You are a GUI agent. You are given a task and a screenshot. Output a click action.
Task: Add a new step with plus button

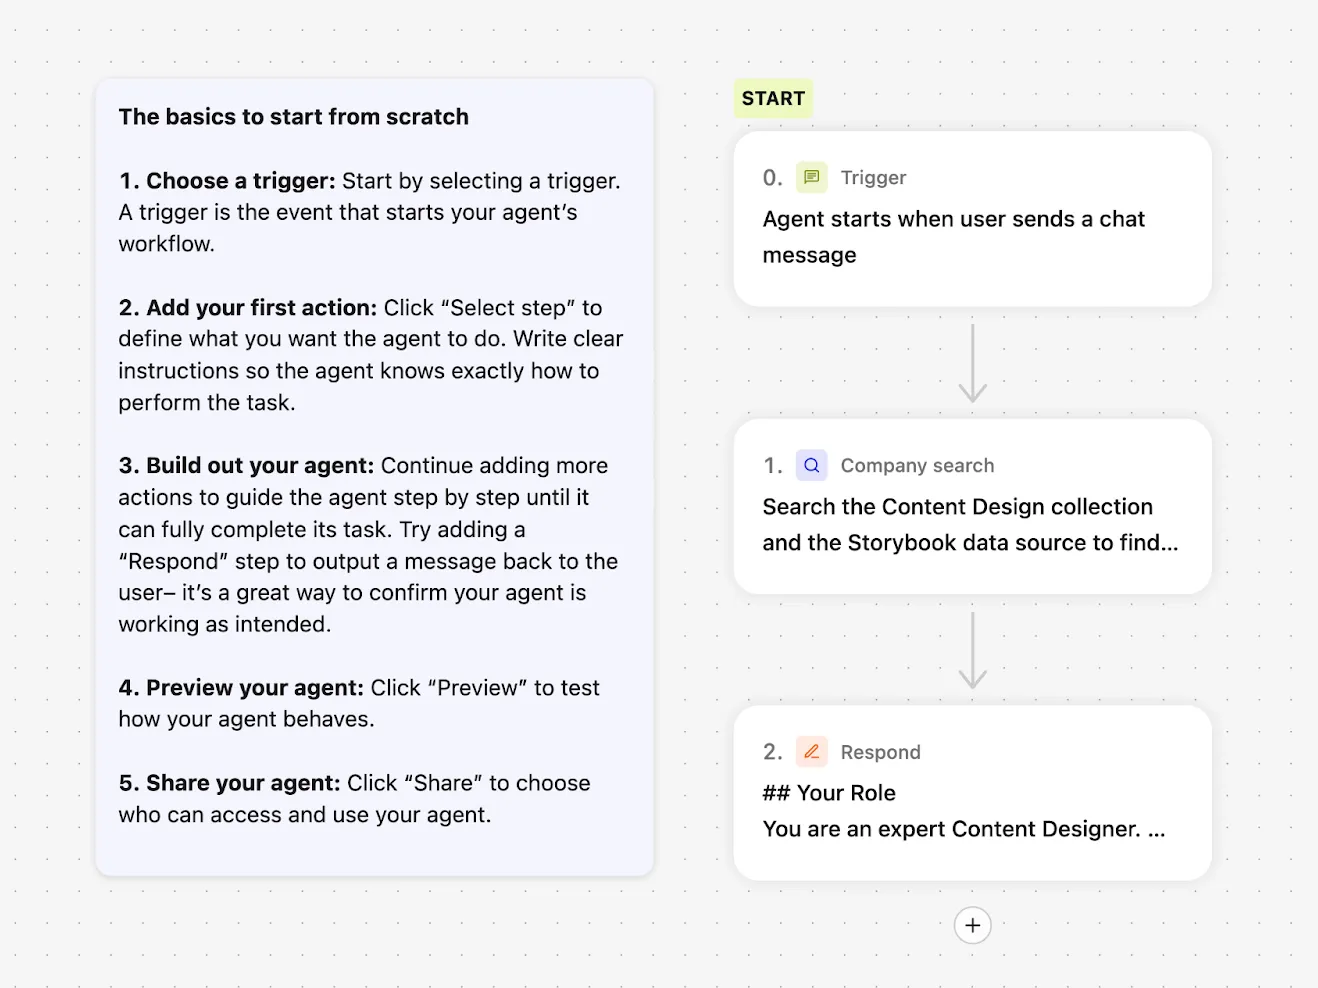pos(972,925)
